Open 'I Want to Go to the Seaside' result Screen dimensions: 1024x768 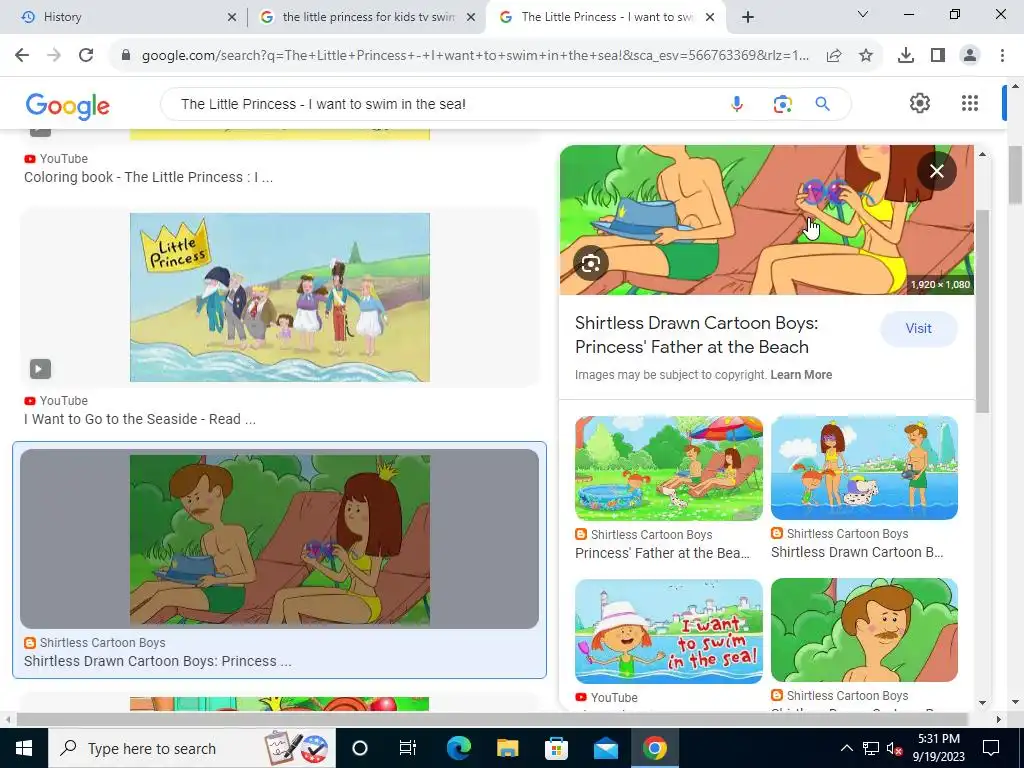point(140,419)
